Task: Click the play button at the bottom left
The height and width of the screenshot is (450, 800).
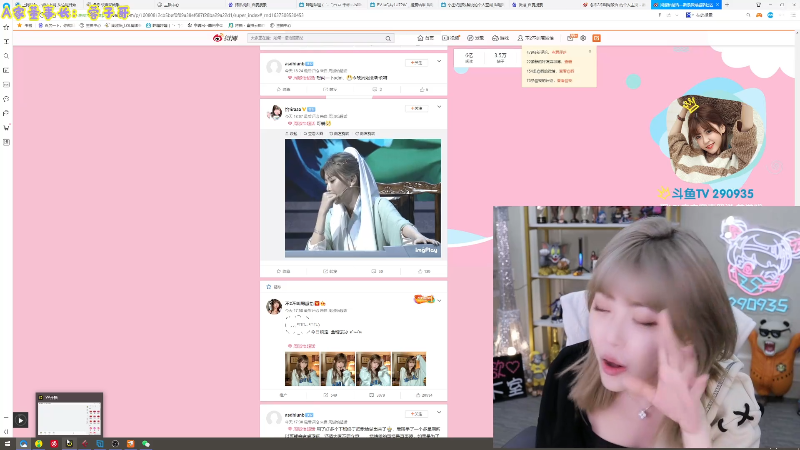Action: pyautogui.click(x=20, y=420)
